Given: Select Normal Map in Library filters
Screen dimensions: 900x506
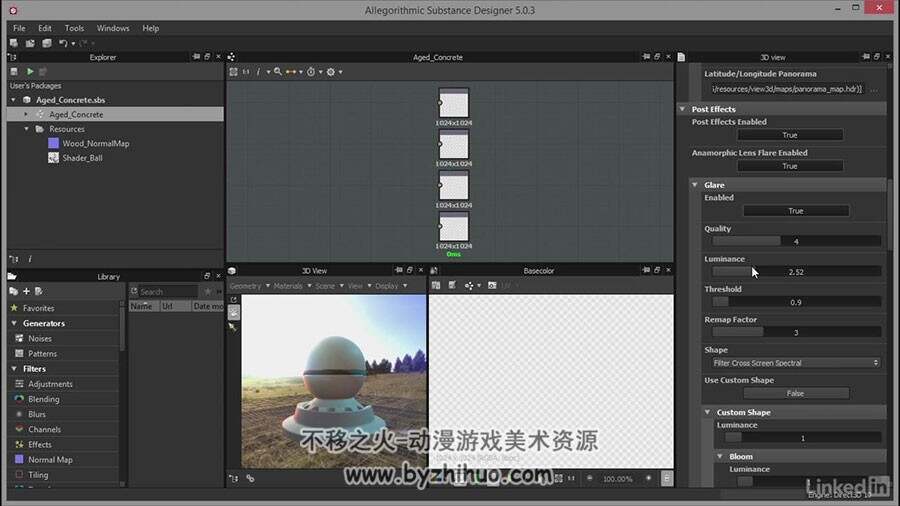Looking at the screenshot, I should (x=51, y=460).
